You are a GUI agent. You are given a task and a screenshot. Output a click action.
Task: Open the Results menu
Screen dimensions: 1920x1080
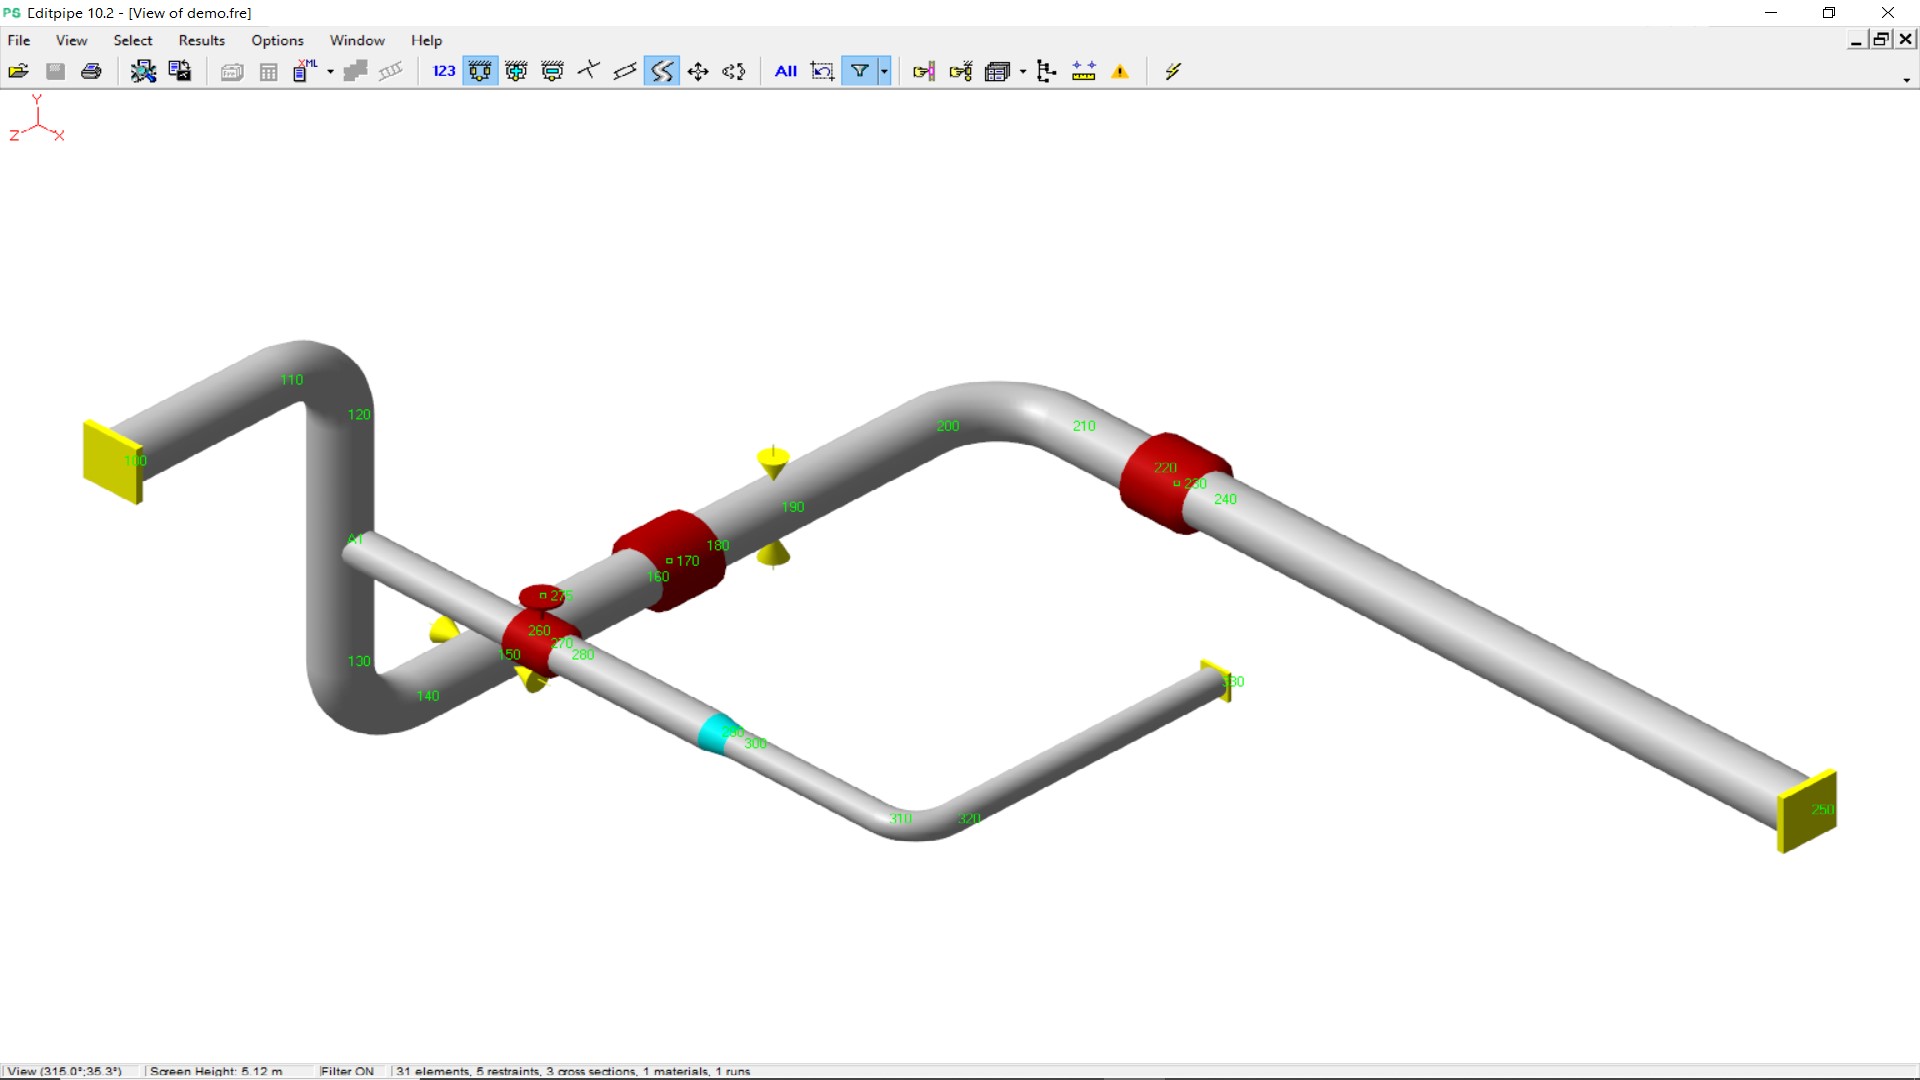(x=201, y=40)
